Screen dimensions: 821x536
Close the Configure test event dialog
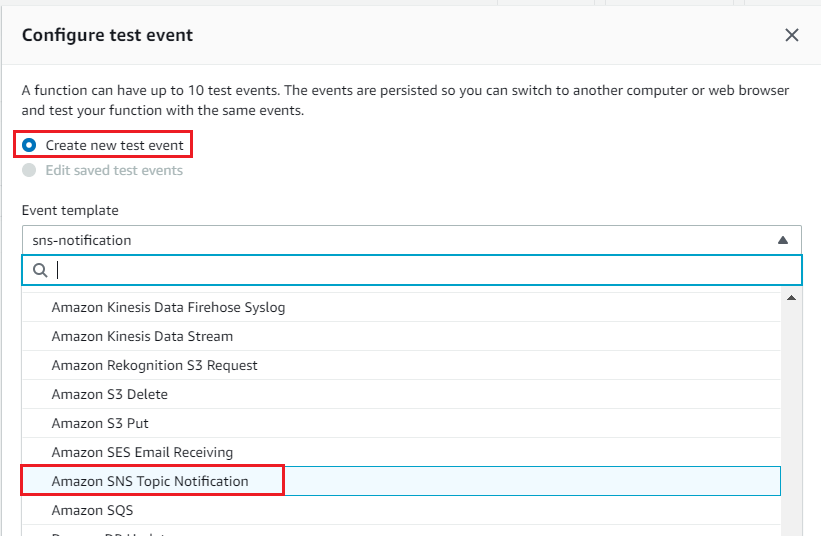click(x=792, y=35)
